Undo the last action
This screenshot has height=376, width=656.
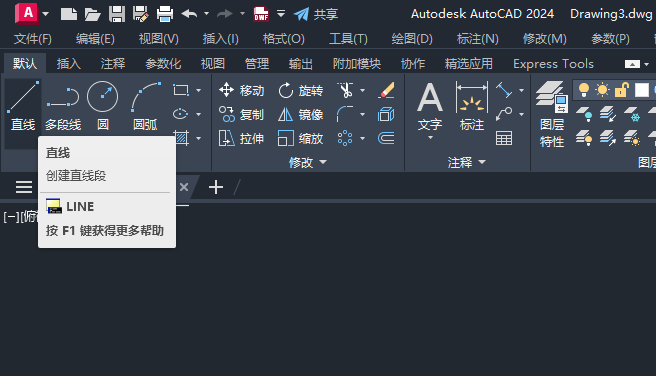[x=190, y=14]
